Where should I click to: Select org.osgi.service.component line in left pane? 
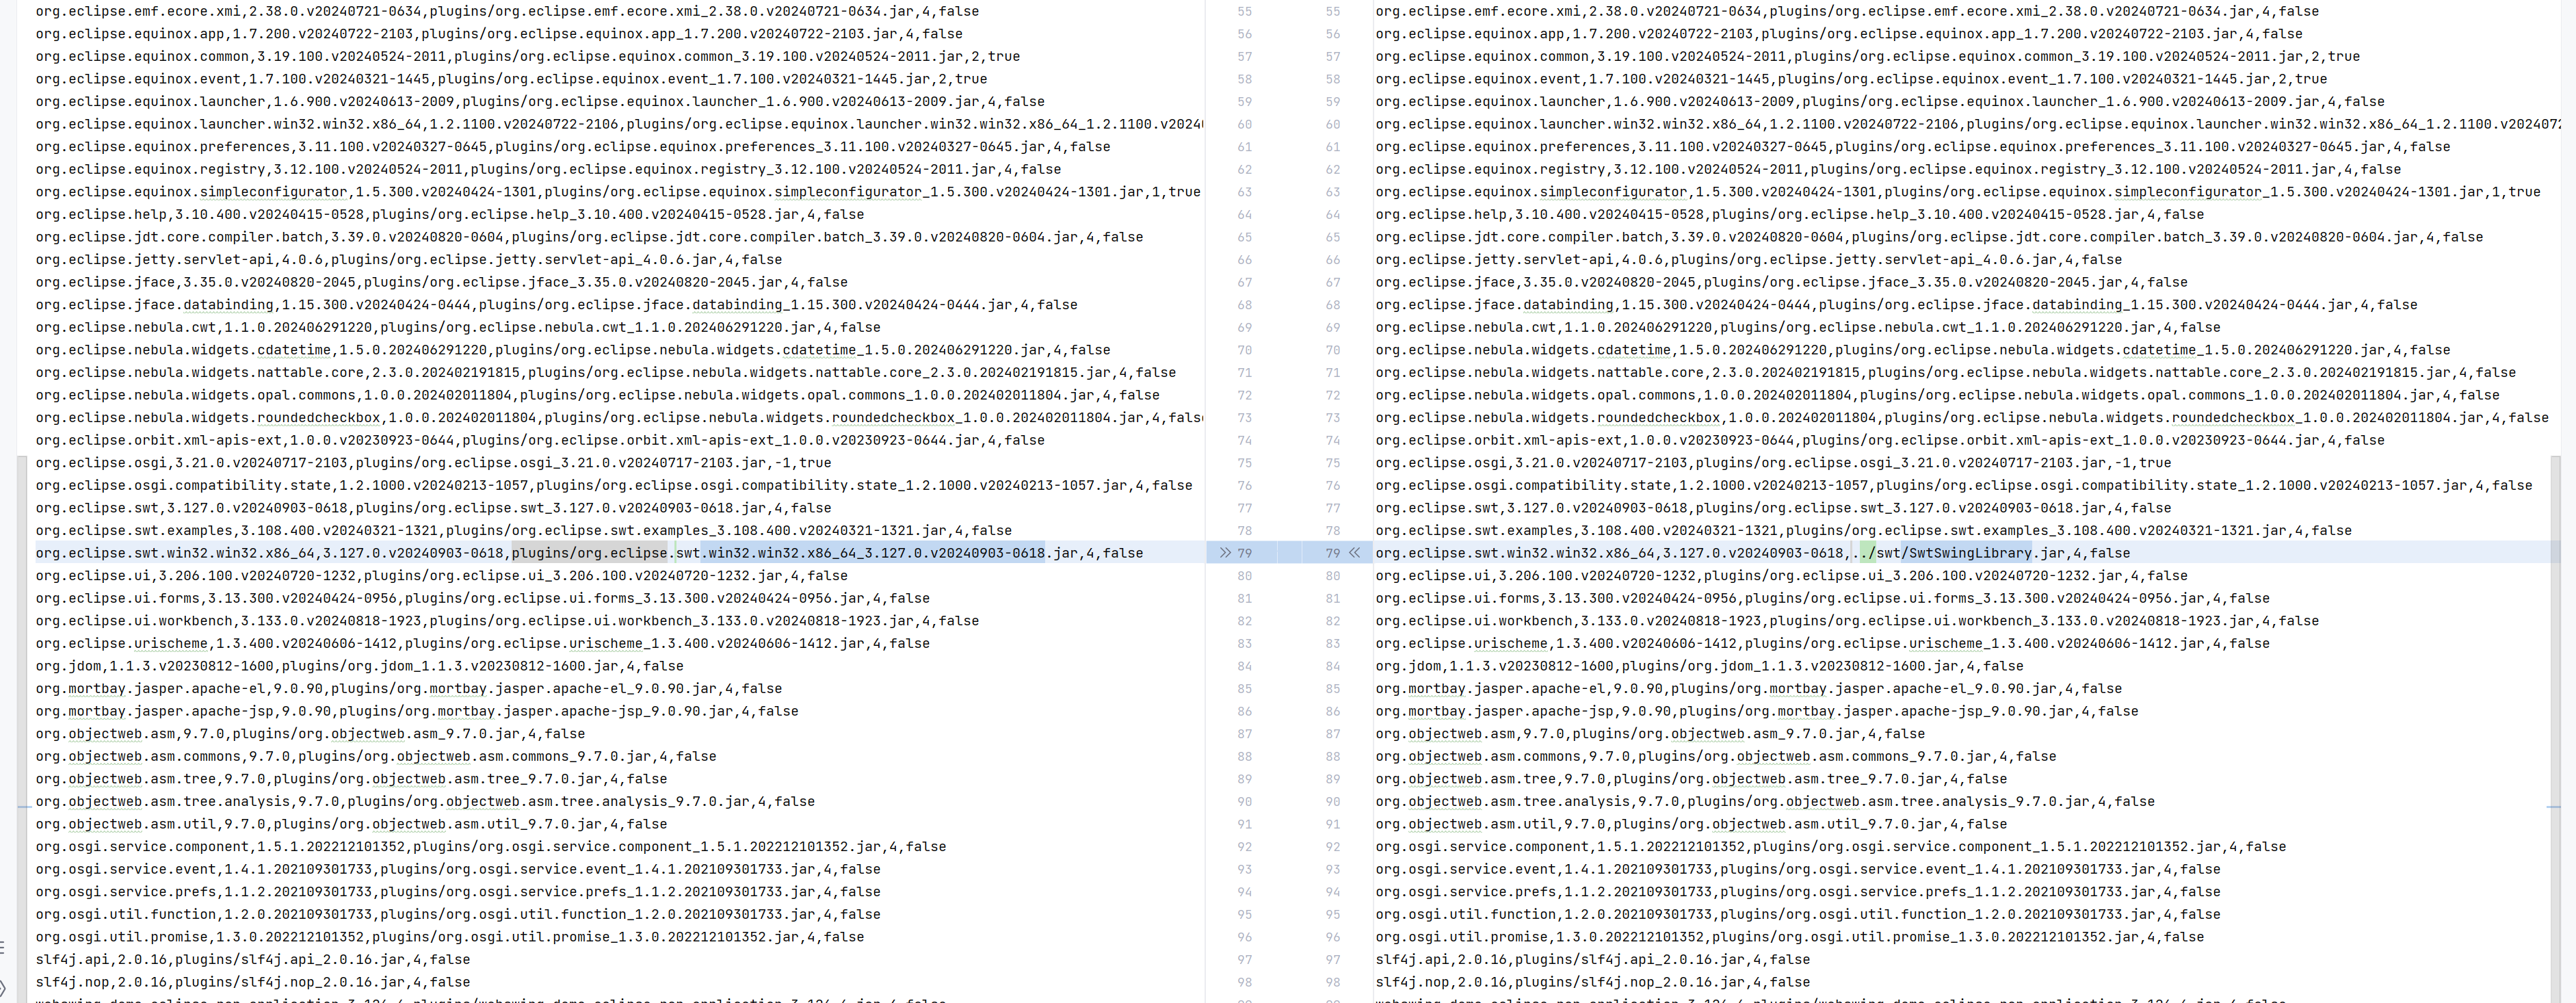(x=491, y=847)
